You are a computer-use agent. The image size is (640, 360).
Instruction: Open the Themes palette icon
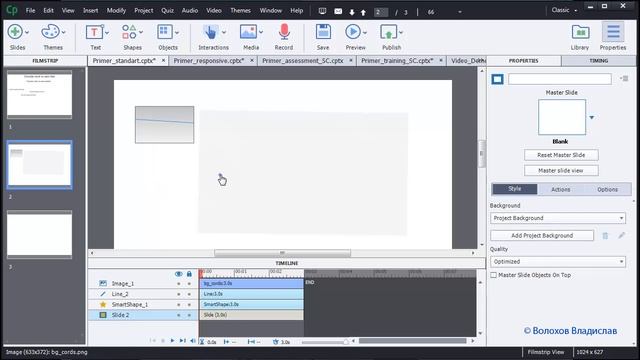(51, 32)
